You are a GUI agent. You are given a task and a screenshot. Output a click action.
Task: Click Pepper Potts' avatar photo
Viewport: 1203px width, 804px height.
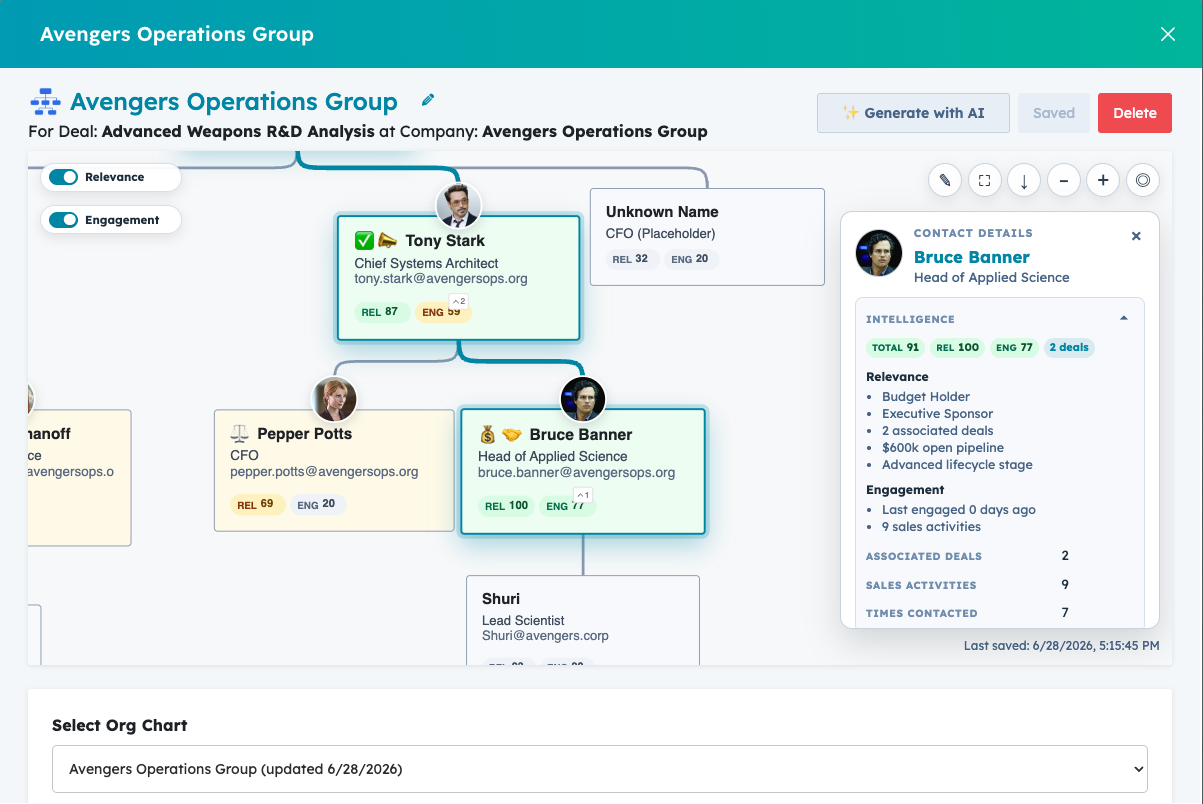click(335, 399)
